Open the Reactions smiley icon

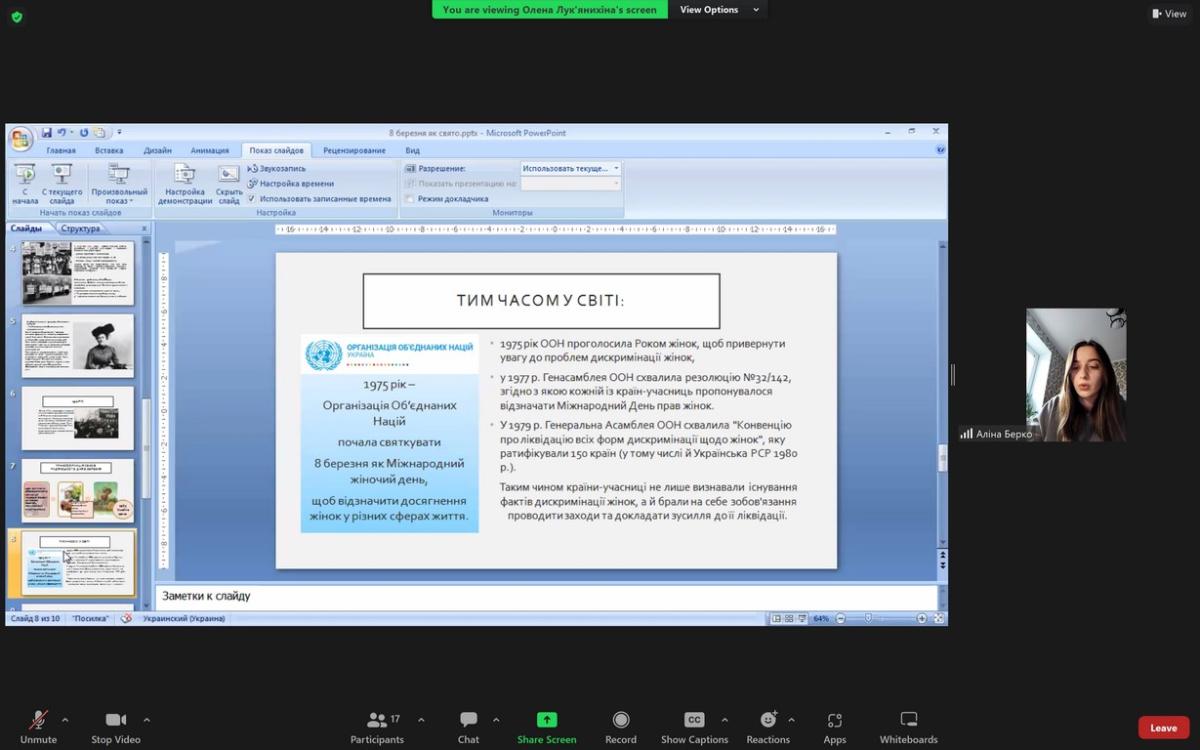(768, 720)
